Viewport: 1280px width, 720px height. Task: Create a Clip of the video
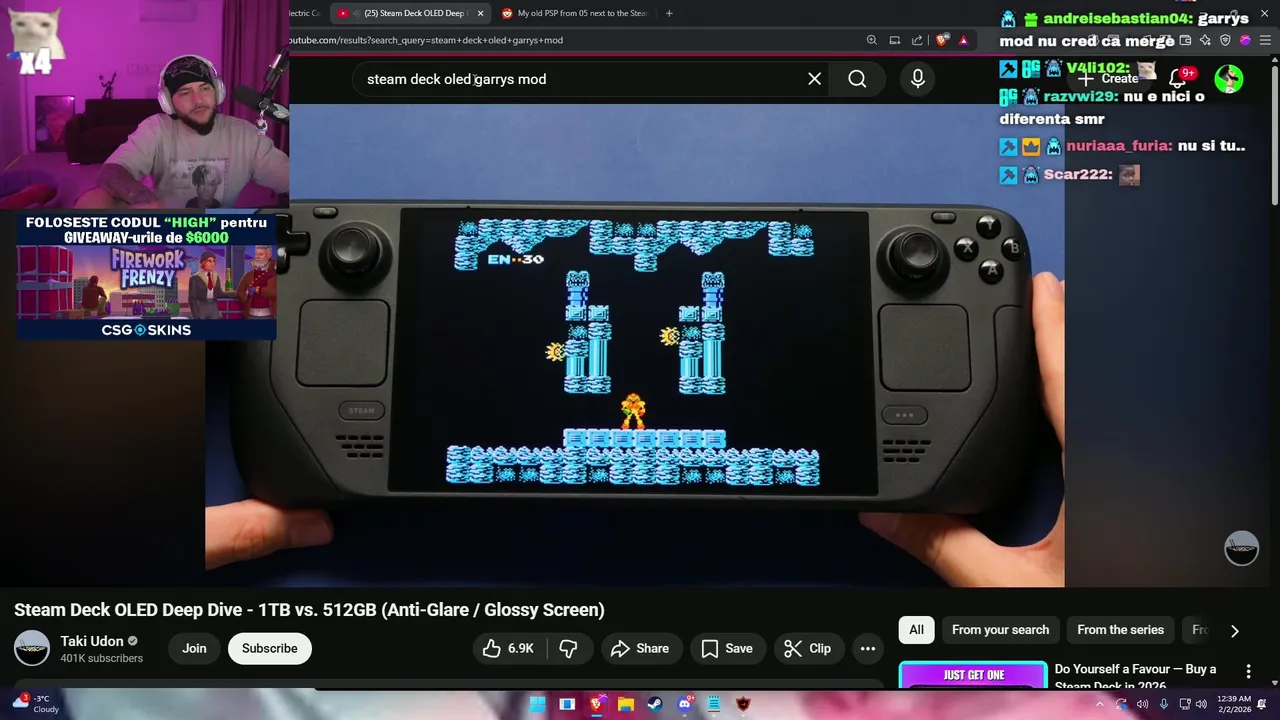808,649
